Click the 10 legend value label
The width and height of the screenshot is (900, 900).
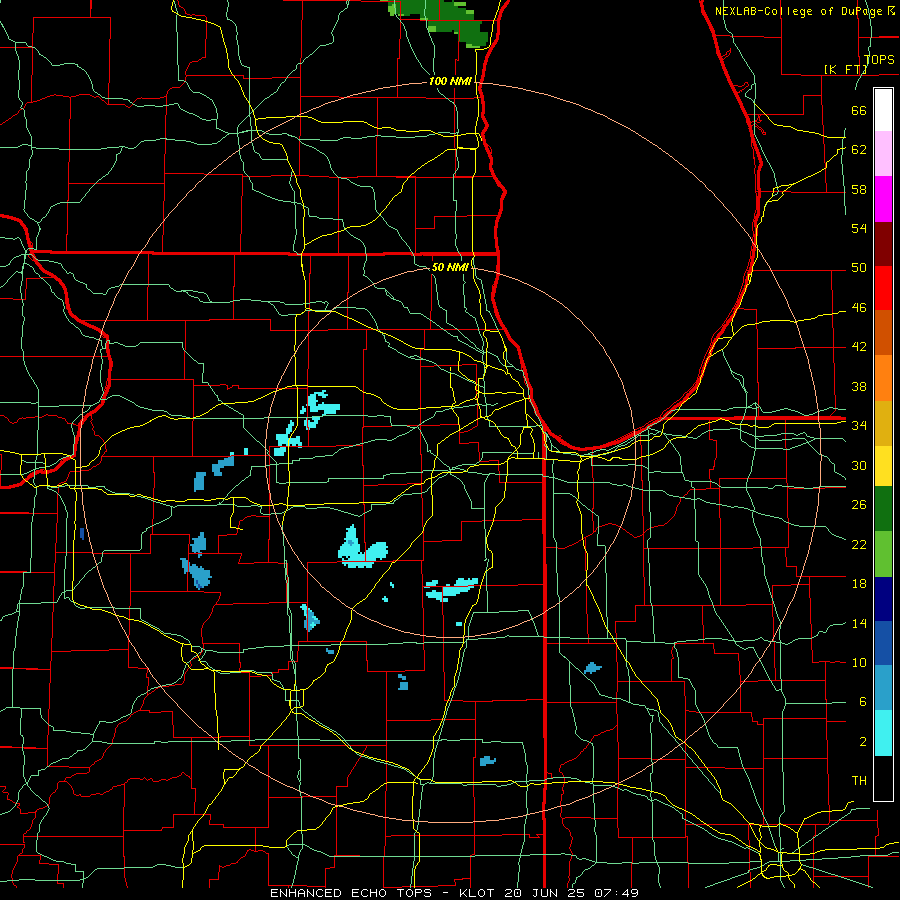[859, 662]
